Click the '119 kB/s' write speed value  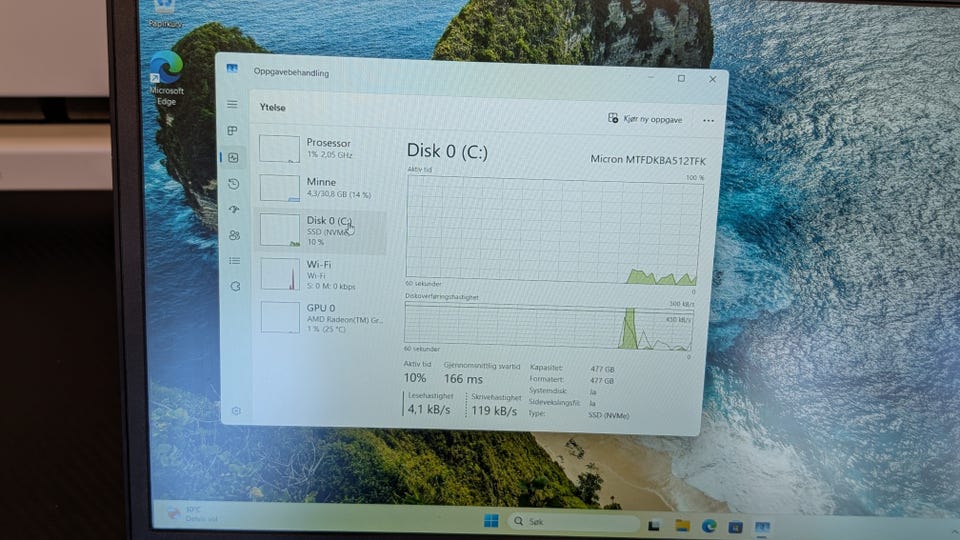[x=494, y=410]
